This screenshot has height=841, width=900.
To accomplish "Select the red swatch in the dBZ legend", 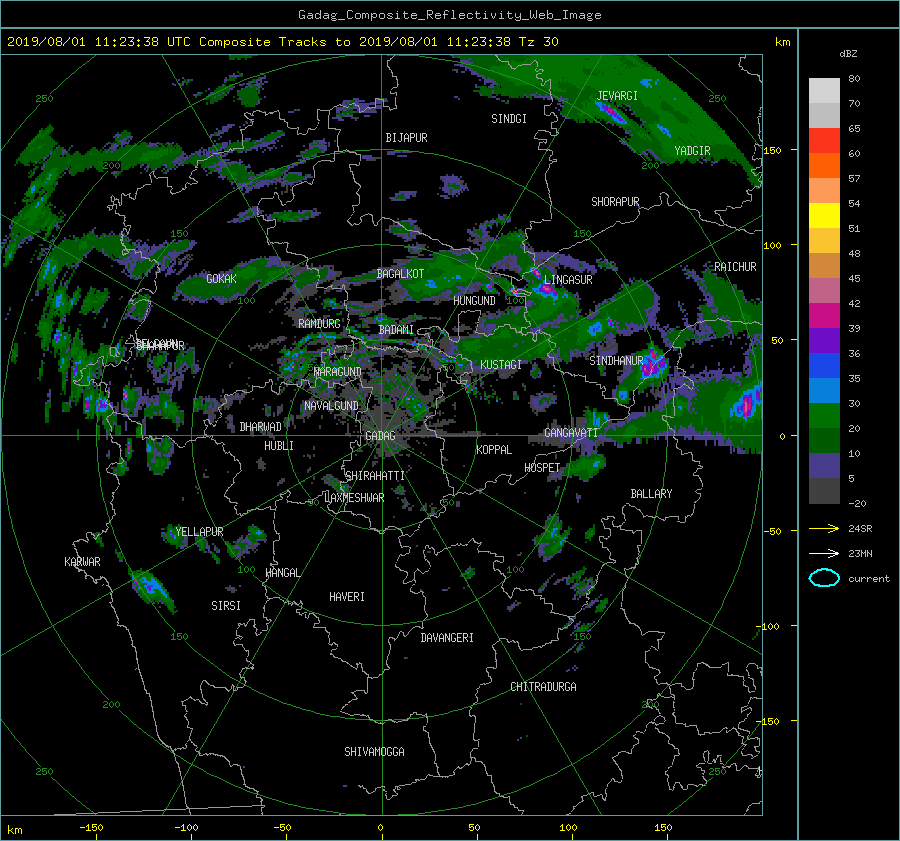I will coord(824,141).
